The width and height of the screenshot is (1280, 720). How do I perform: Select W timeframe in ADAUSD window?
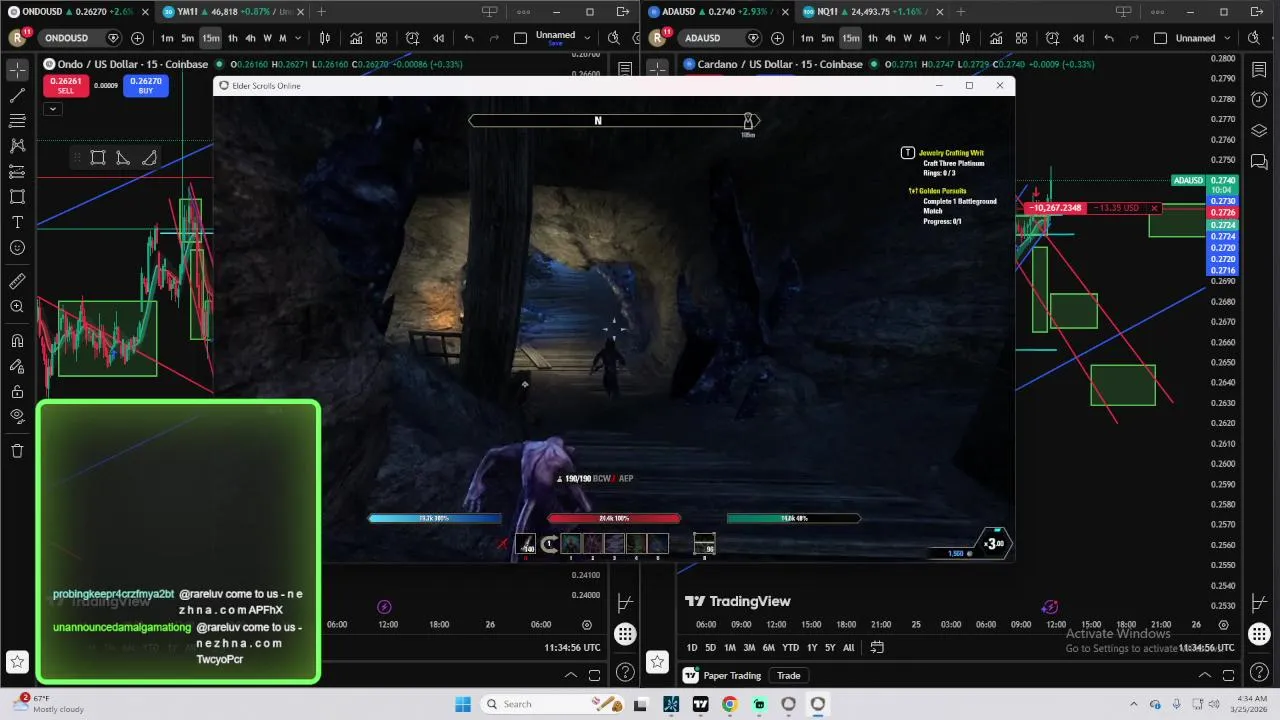[x=907, y=38]
